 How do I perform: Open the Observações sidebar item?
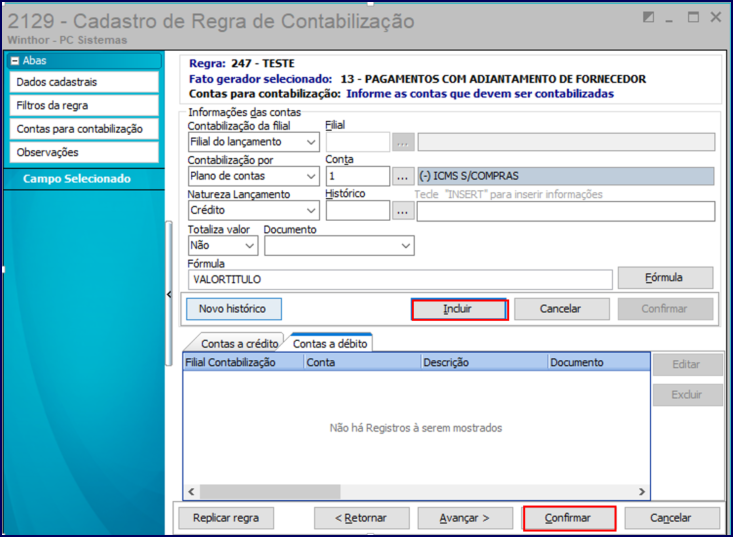[84, 152]
